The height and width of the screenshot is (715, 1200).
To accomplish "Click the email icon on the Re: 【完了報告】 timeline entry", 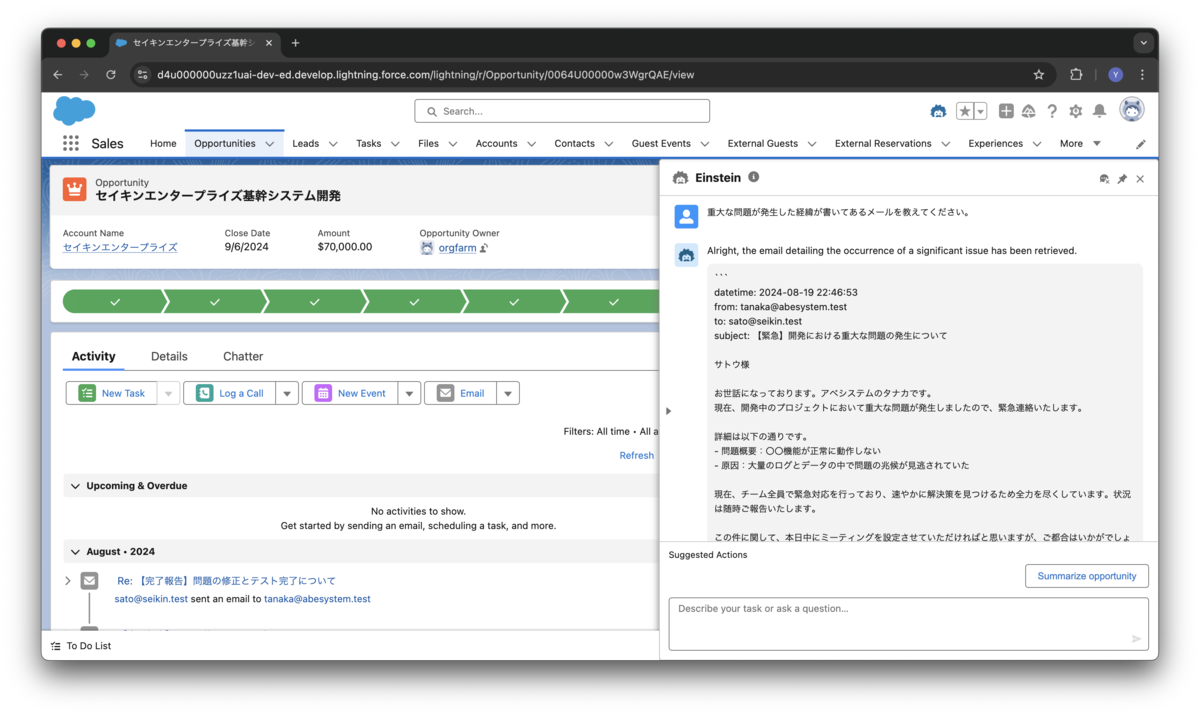I will [x=89, y=581].
